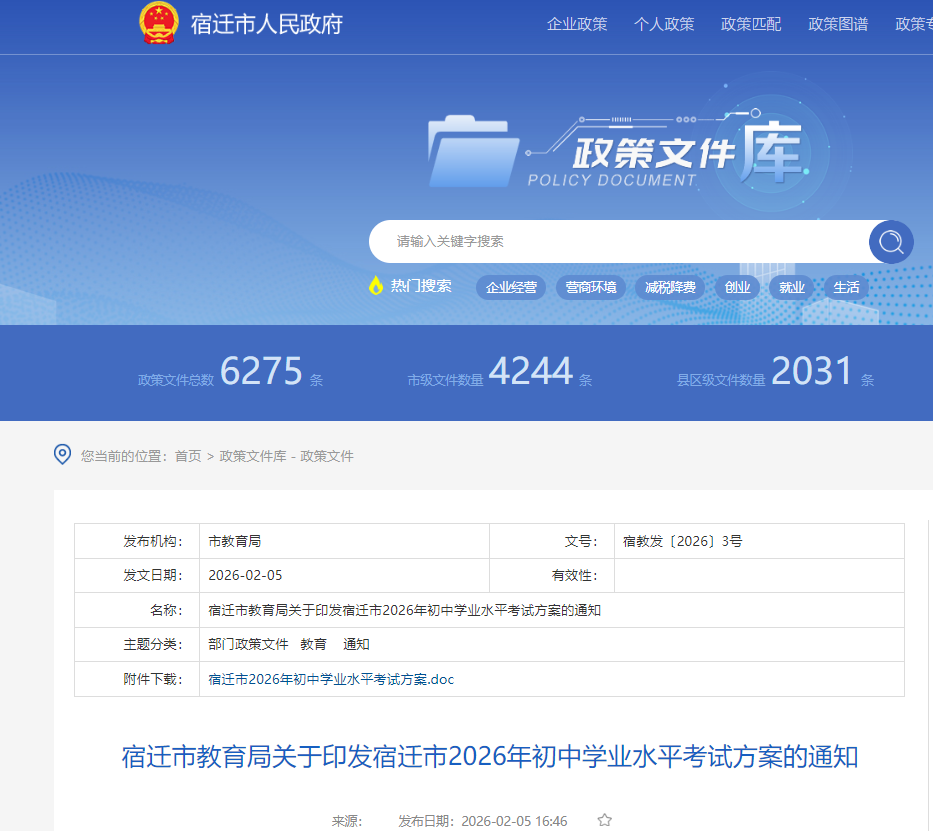The width and height of the screenshot is (933, 831).
Task: Click the magnifier search button
Action: pos(890,242)
